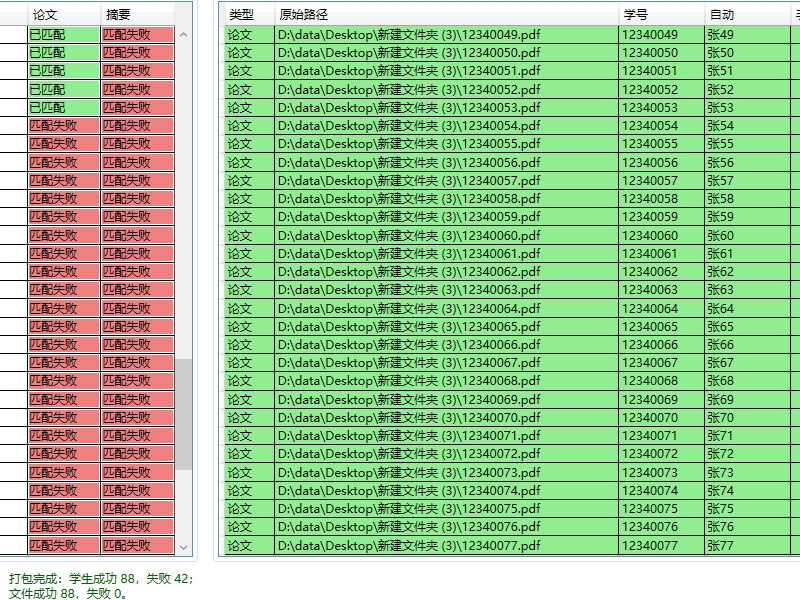Select the name cell 张60
The image size is (800, 600).
pyautogui.click(x=720, y=235)
